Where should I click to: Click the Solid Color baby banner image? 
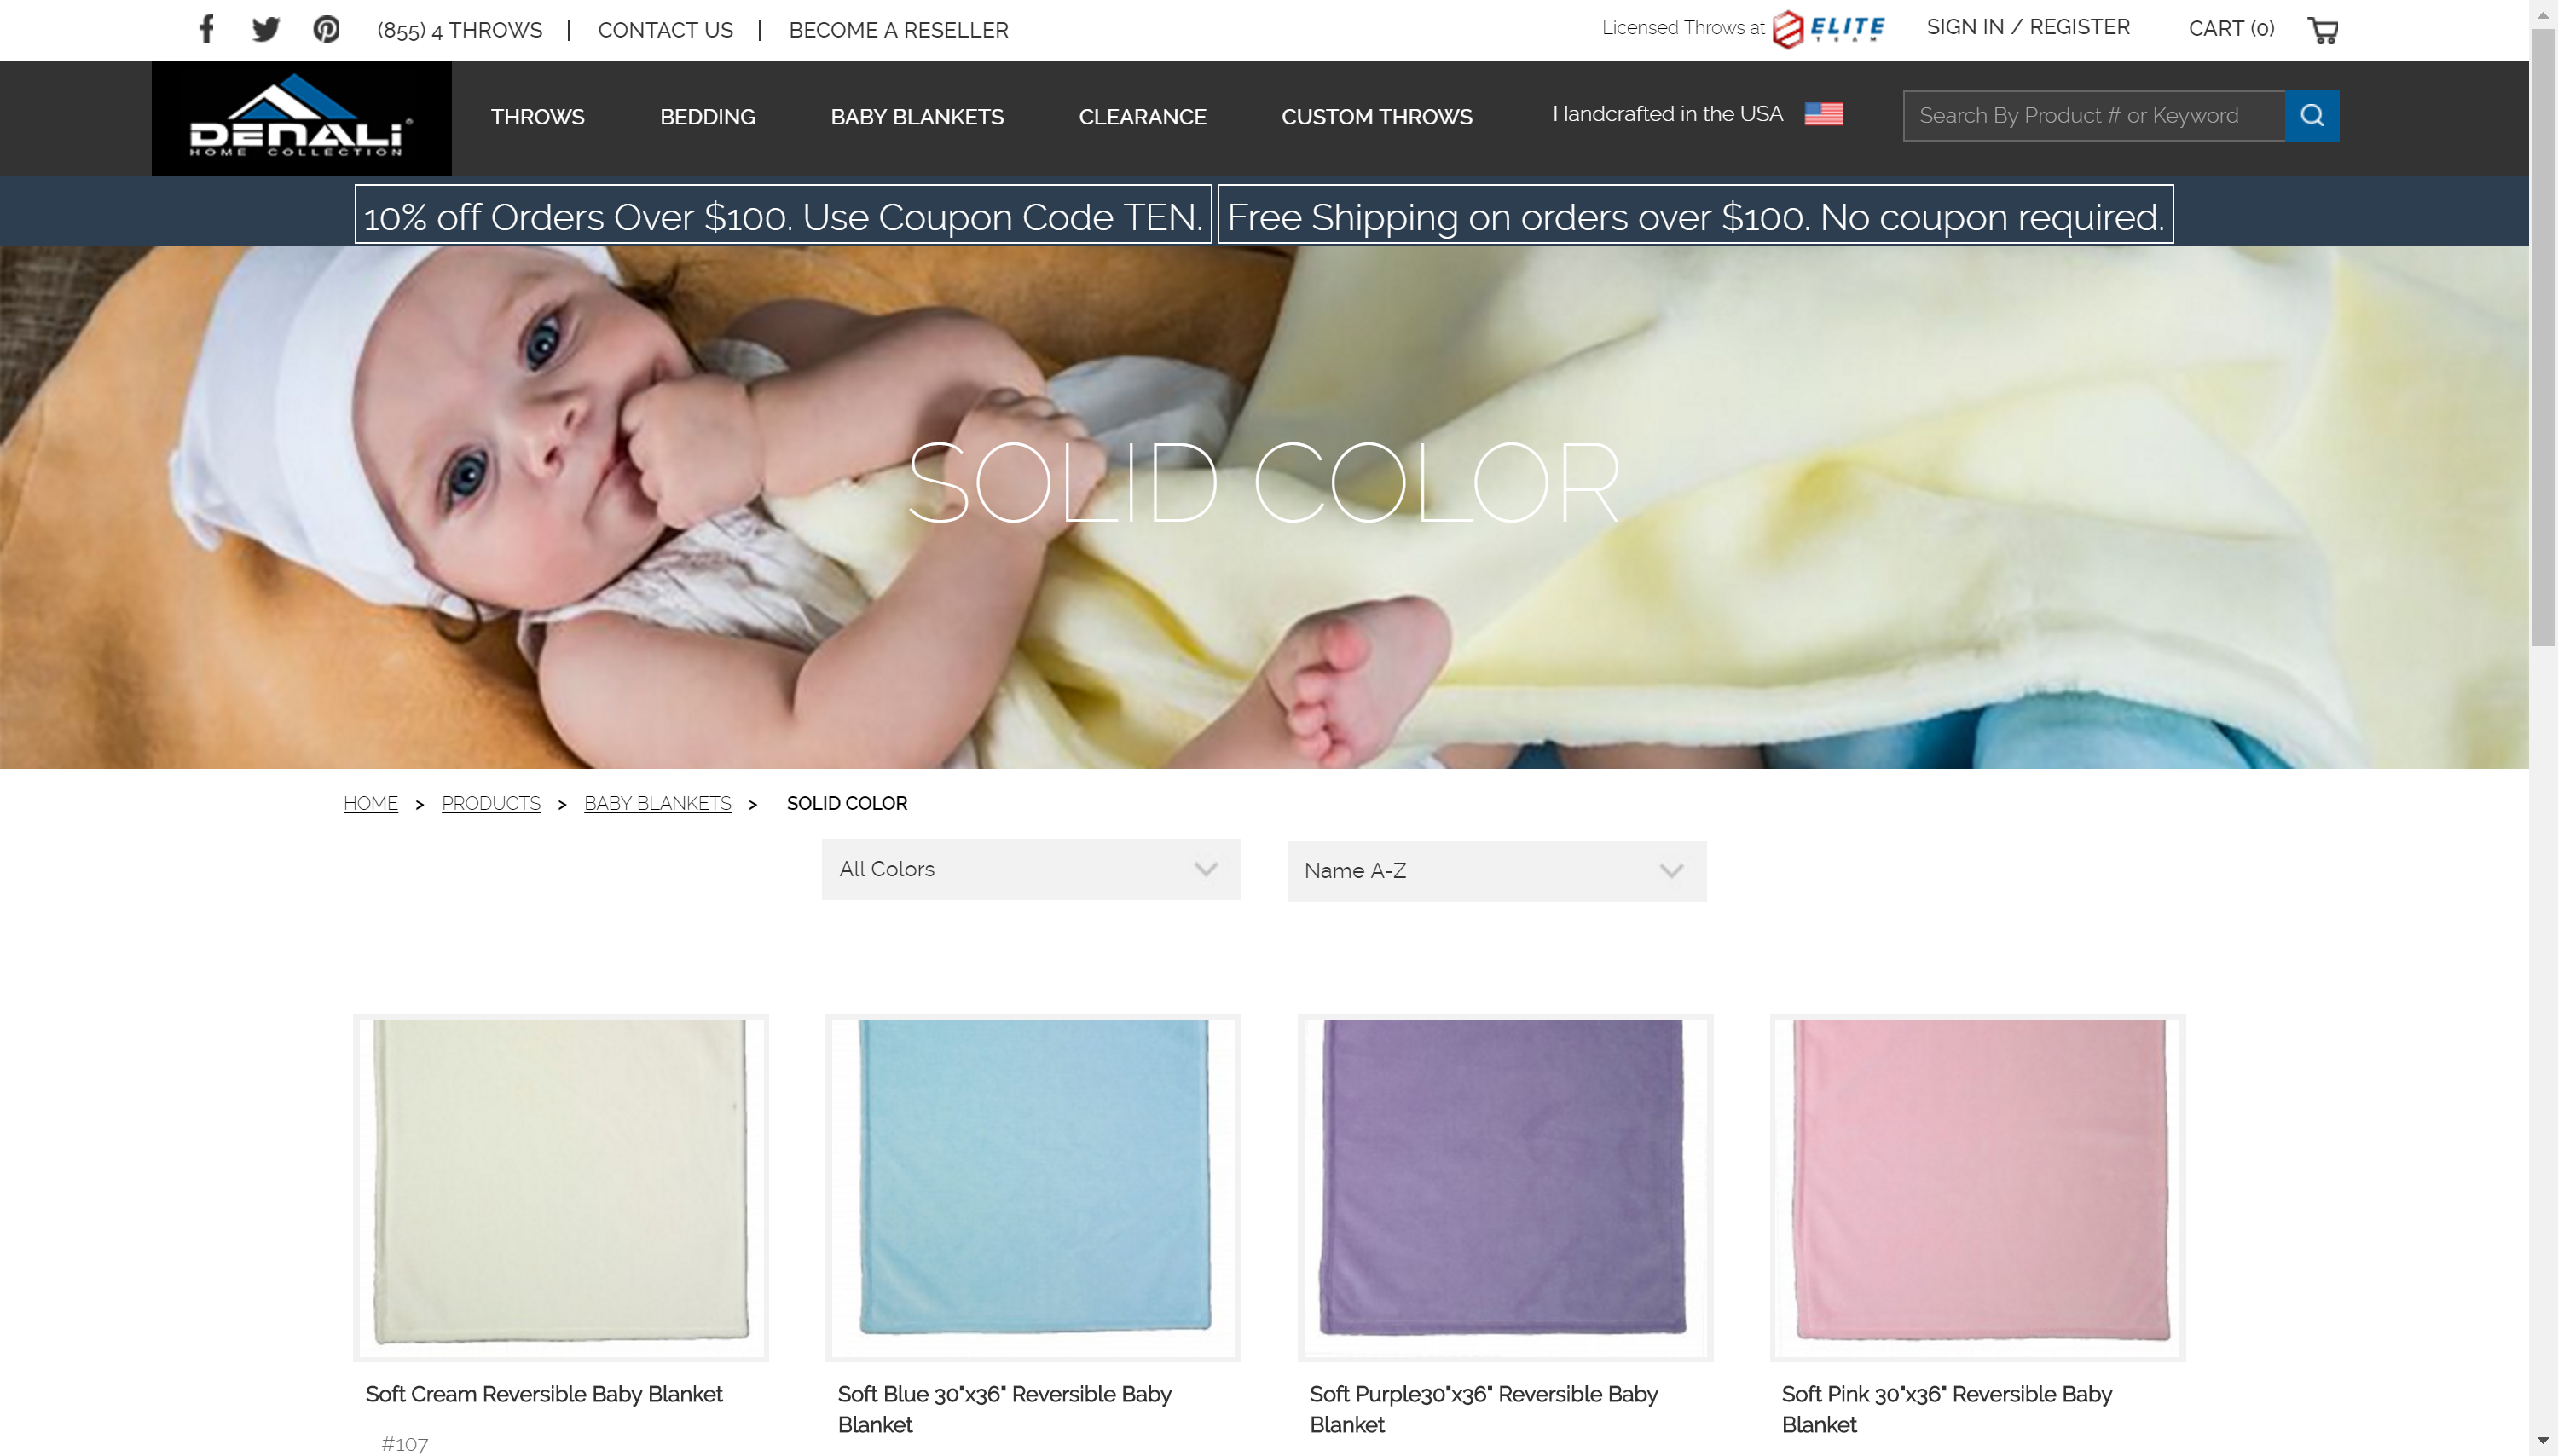(1264, 507)
